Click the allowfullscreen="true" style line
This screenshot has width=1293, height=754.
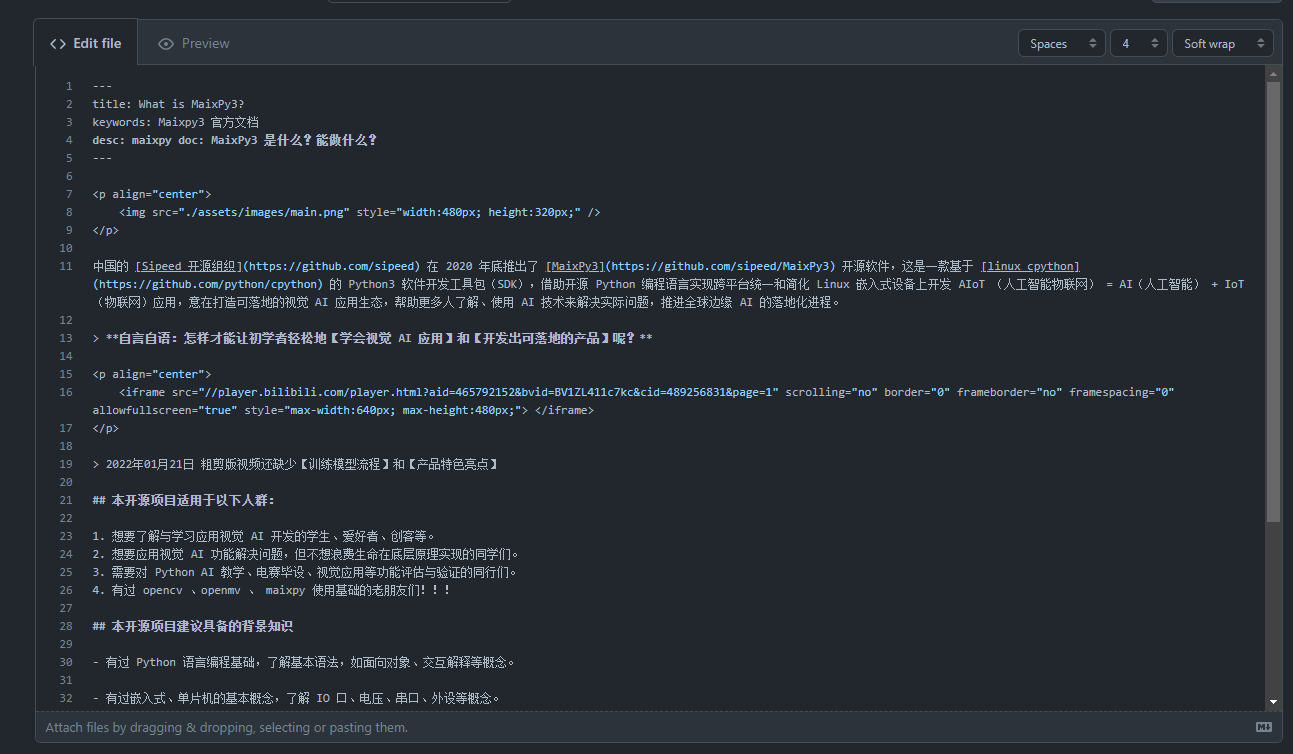tap(343, 410)
